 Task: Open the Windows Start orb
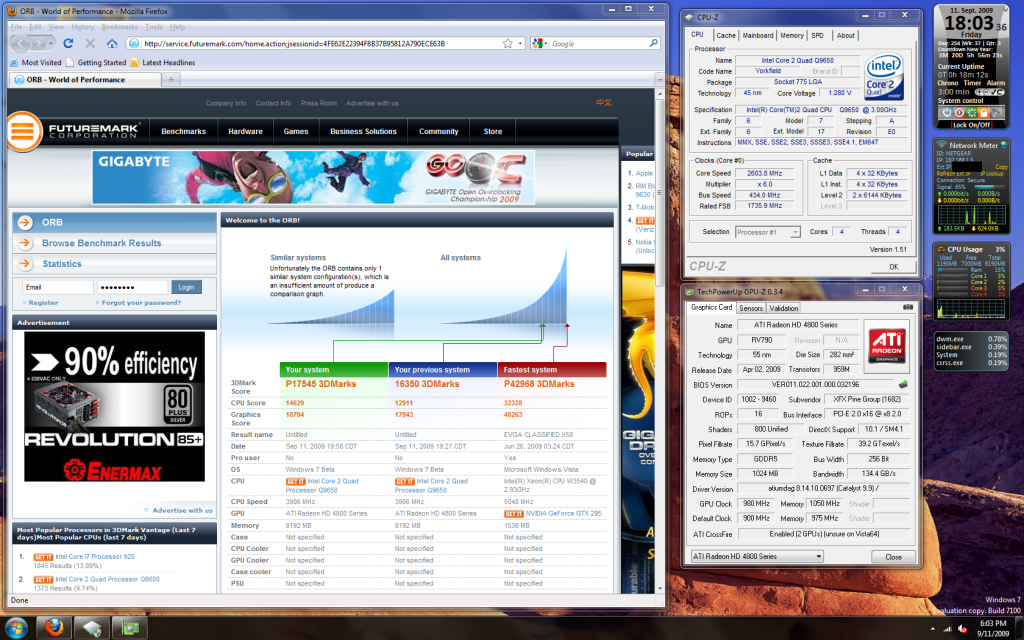click(16, 628)
